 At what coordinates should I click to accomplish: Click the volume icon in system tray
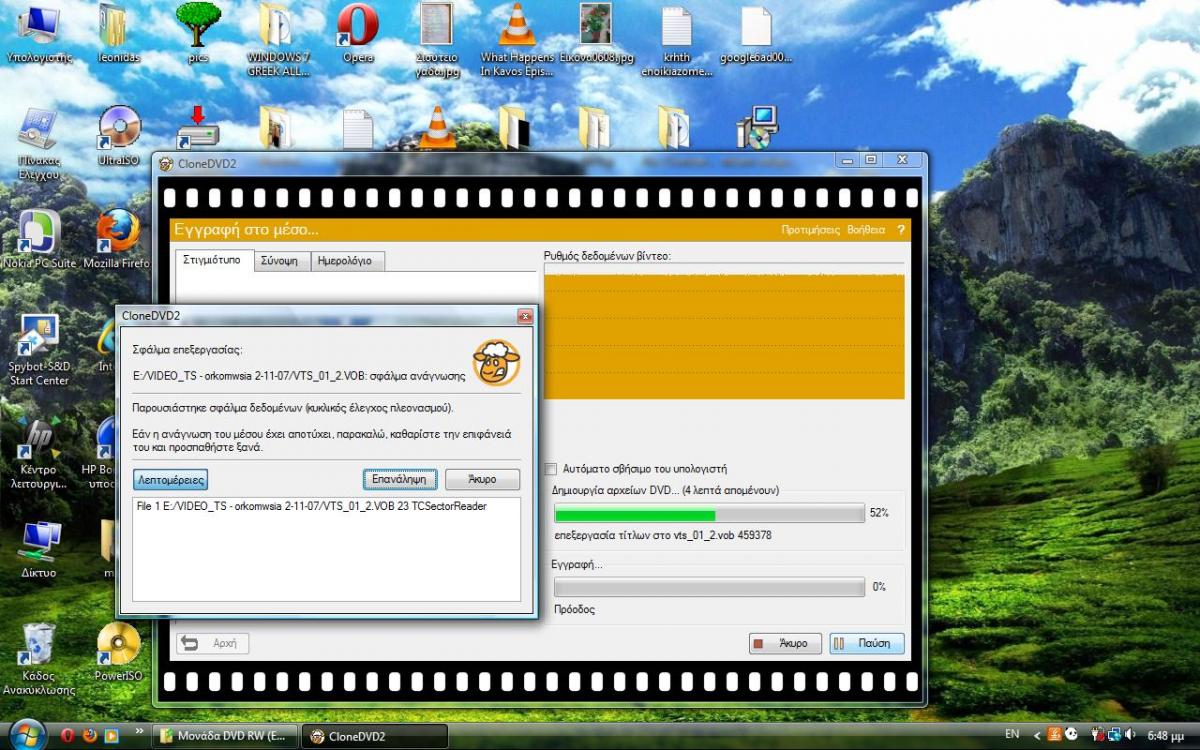coord(1130,735)
